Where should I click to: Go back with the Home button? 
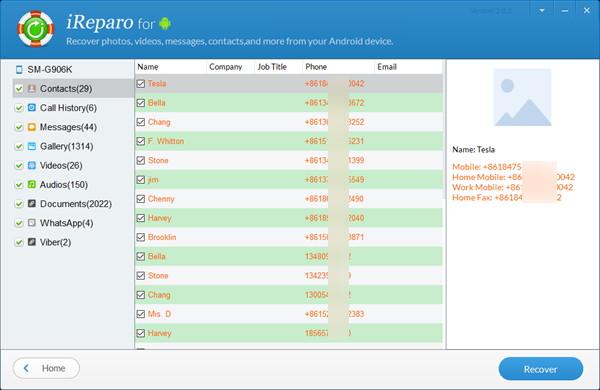click(46, 368)
